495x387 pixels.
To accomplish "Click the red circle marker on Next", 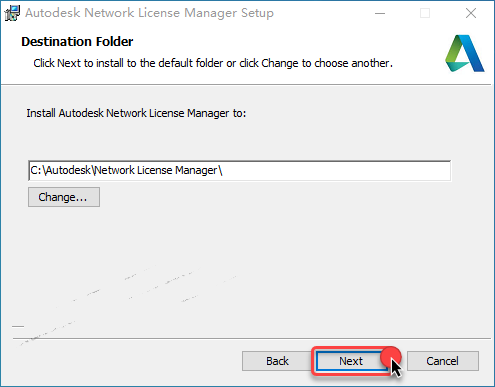I will tap(390, 356).
